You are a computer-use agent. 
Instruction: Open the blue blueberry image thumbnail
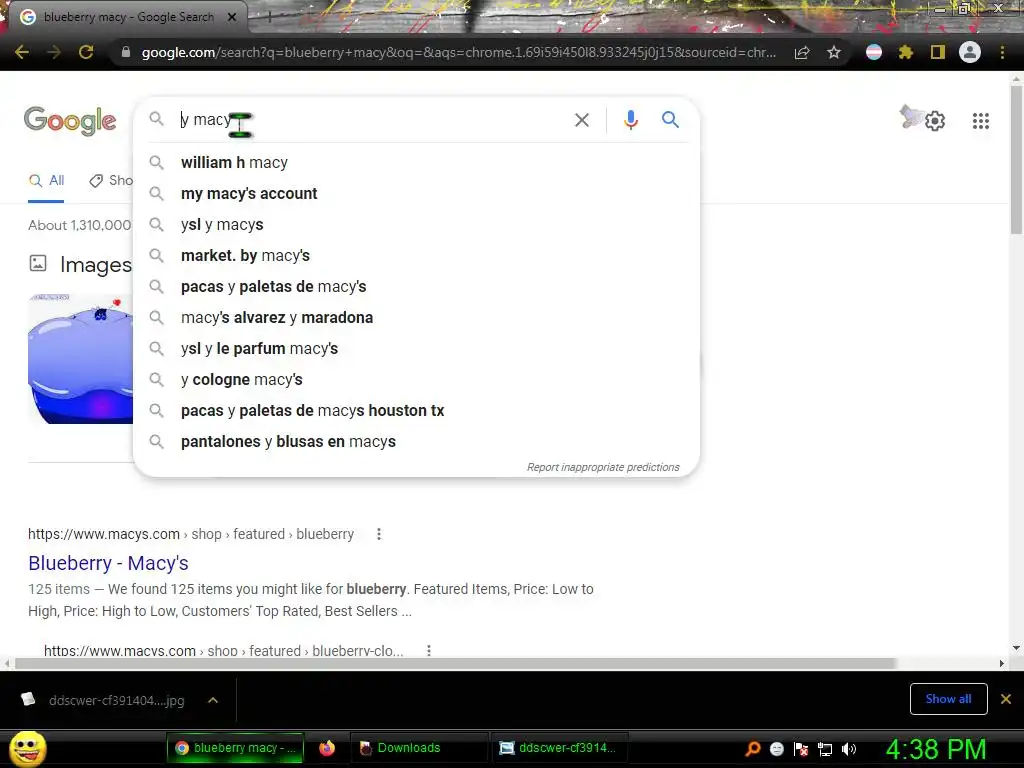point(80,359)
